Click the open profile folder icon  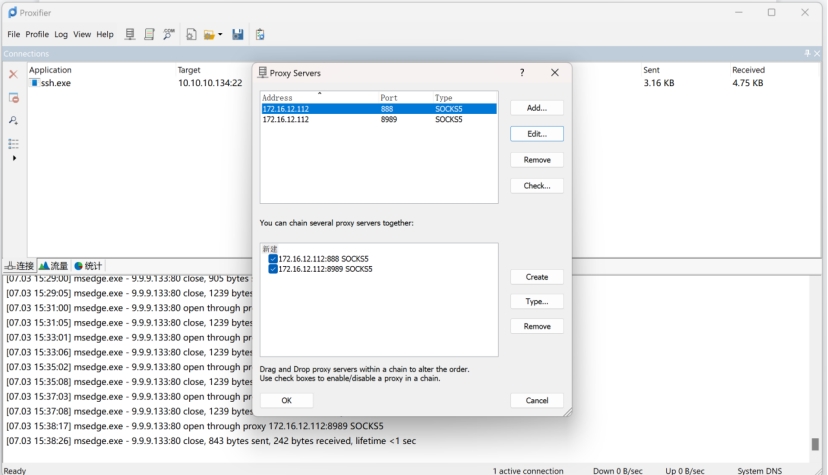tap(210, 35)
